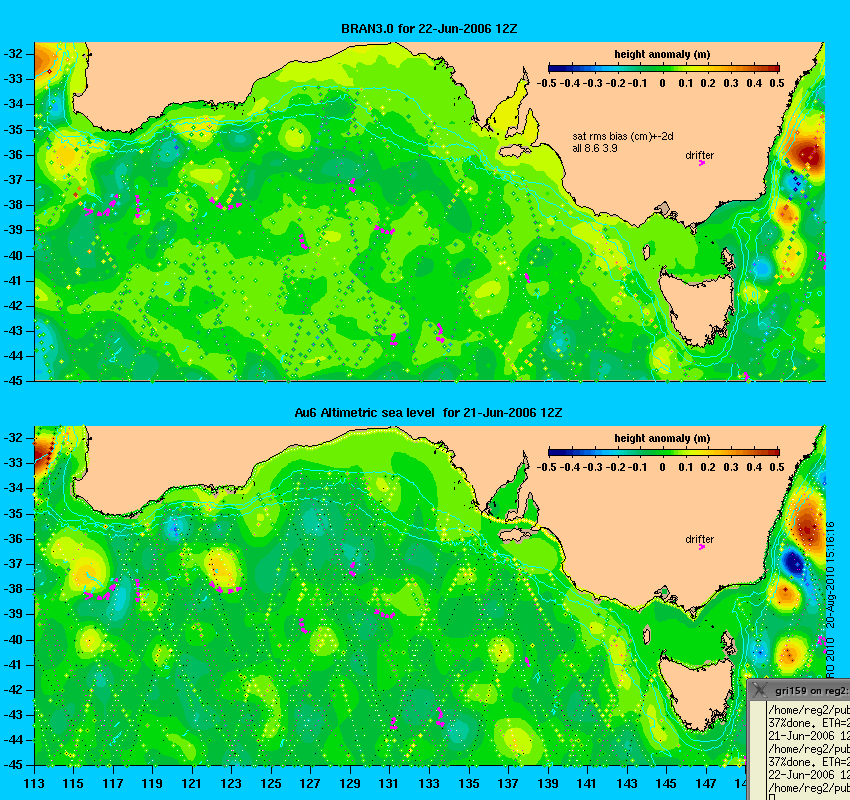
Task: Click the X11 icon in the terminal title bar
Action: [761, 689]
